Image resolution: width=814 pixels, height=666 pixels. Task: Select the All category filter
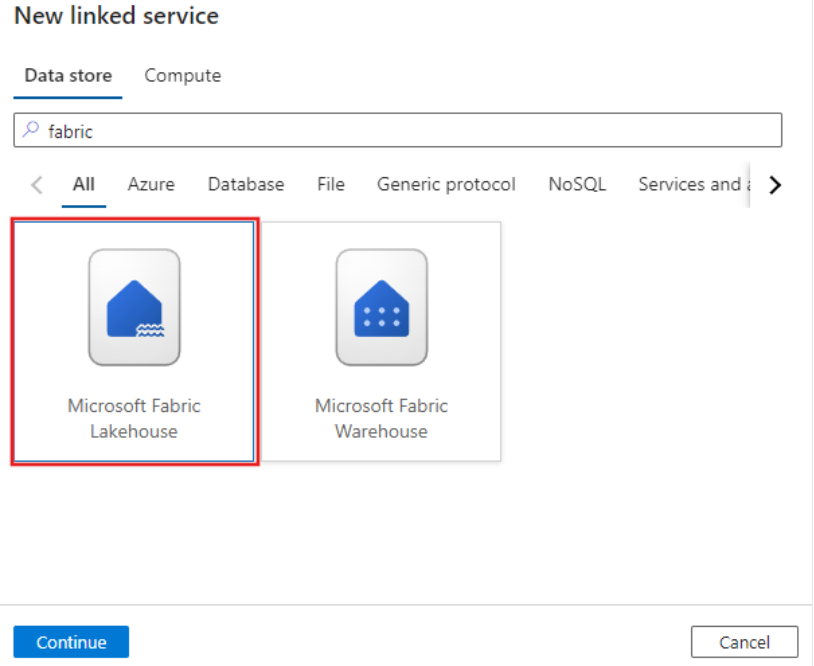point(84,184)
